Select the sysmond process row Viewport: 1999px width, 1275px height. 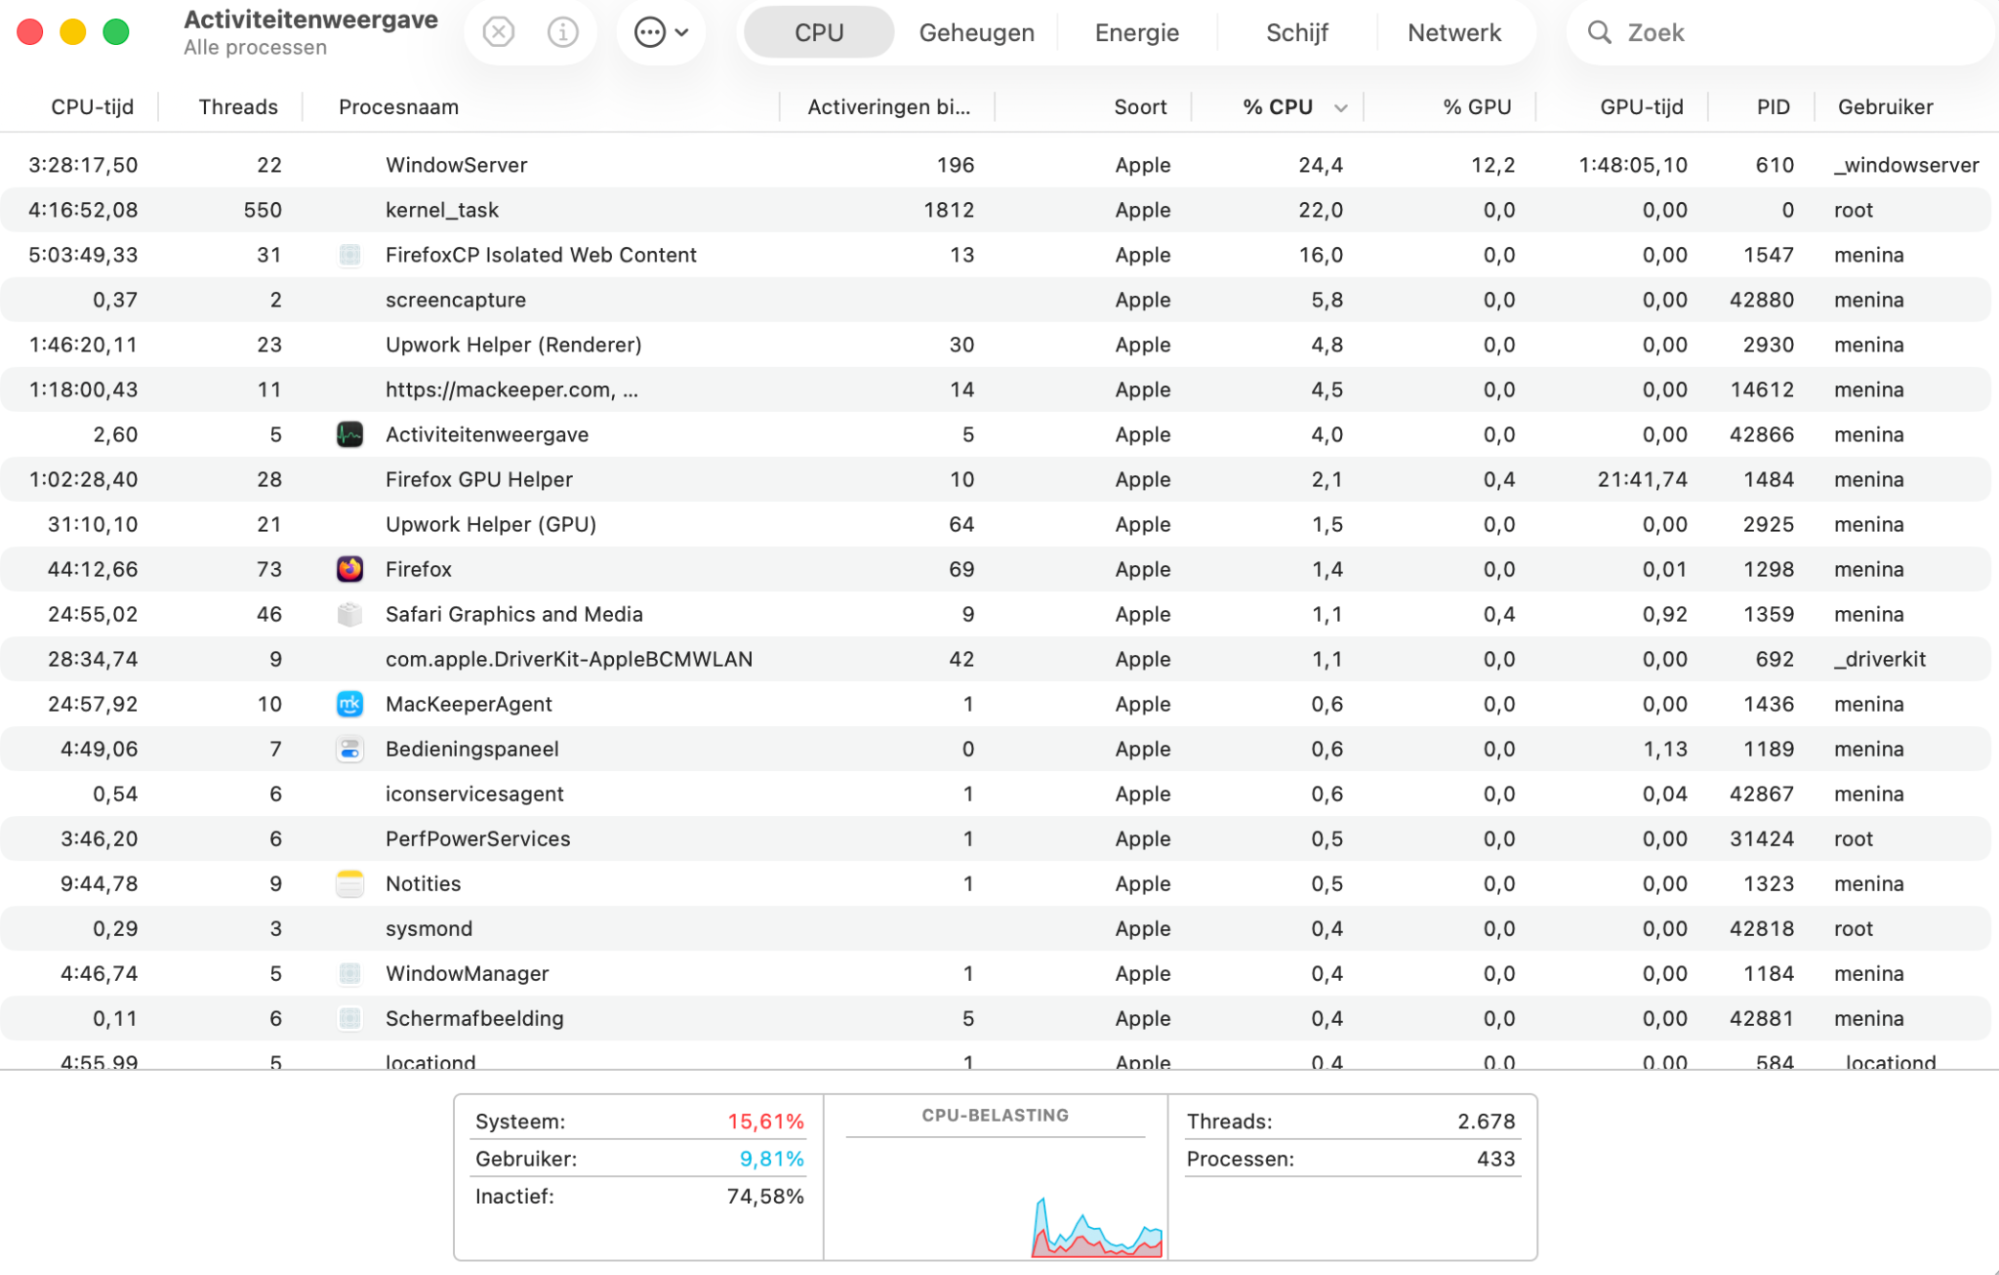pyautogui.click(x=995, y=928)
